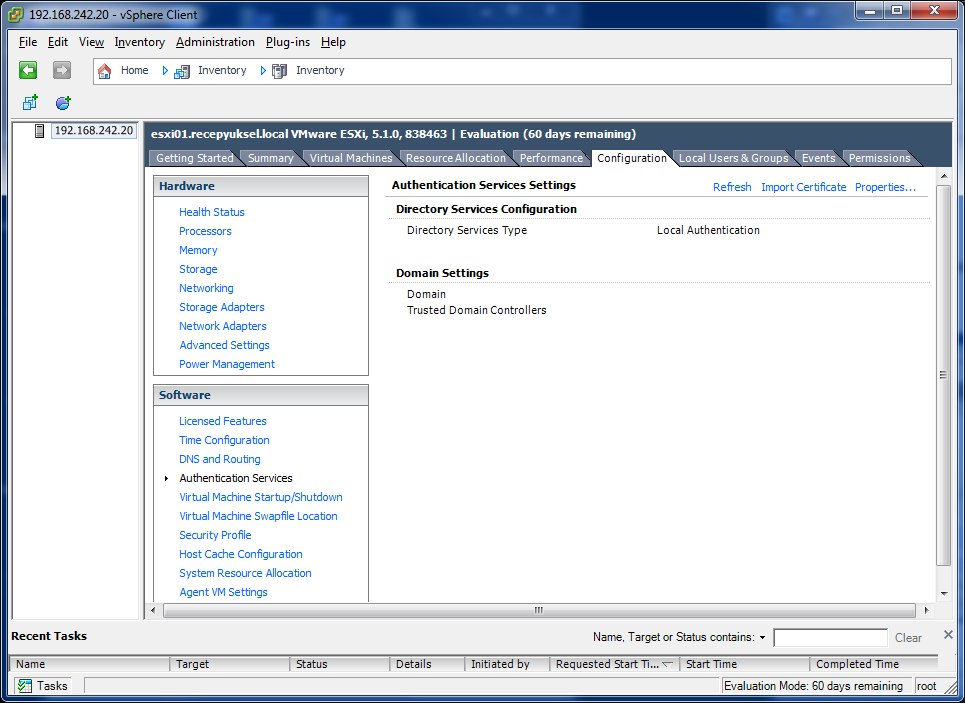Open the breadcrumb arrow after first Inventory
The image size is (965, 703).
pyautogui.click(x=263, y=71)
